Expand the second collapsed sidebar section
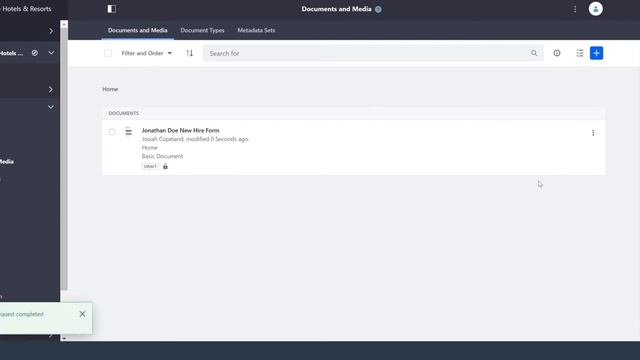Viewport: 640px width, 360px height. tap(51, 89)
